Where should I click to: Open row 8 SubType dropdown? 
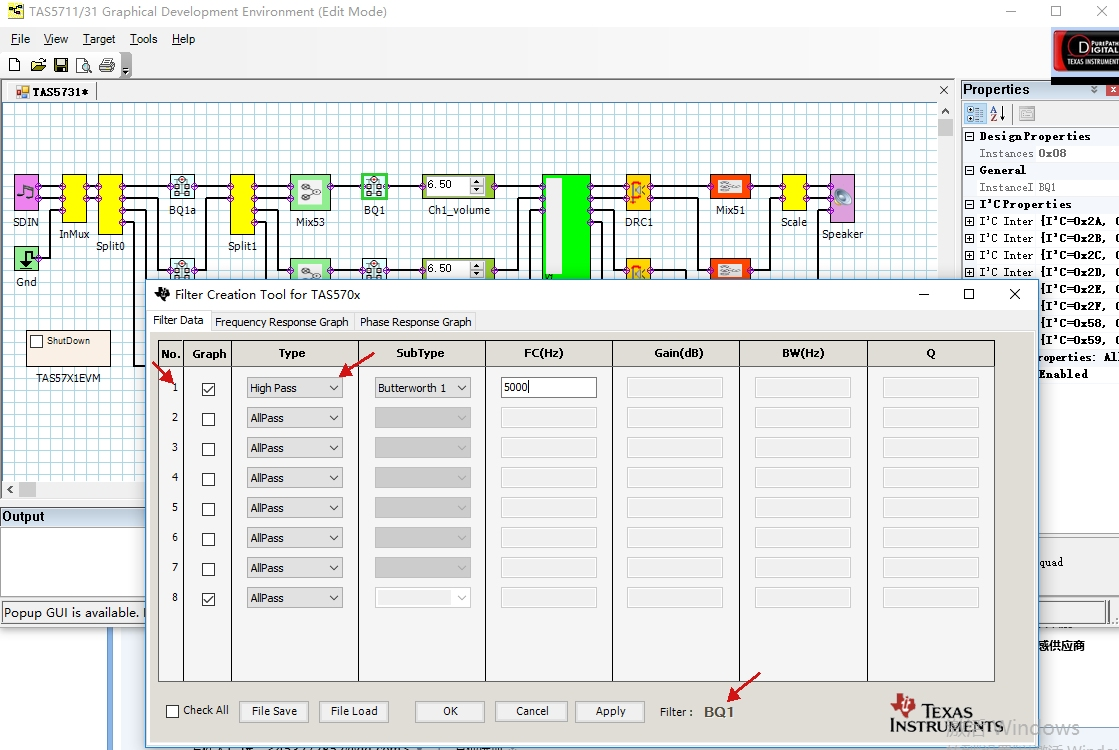click(x=422, y=598)
